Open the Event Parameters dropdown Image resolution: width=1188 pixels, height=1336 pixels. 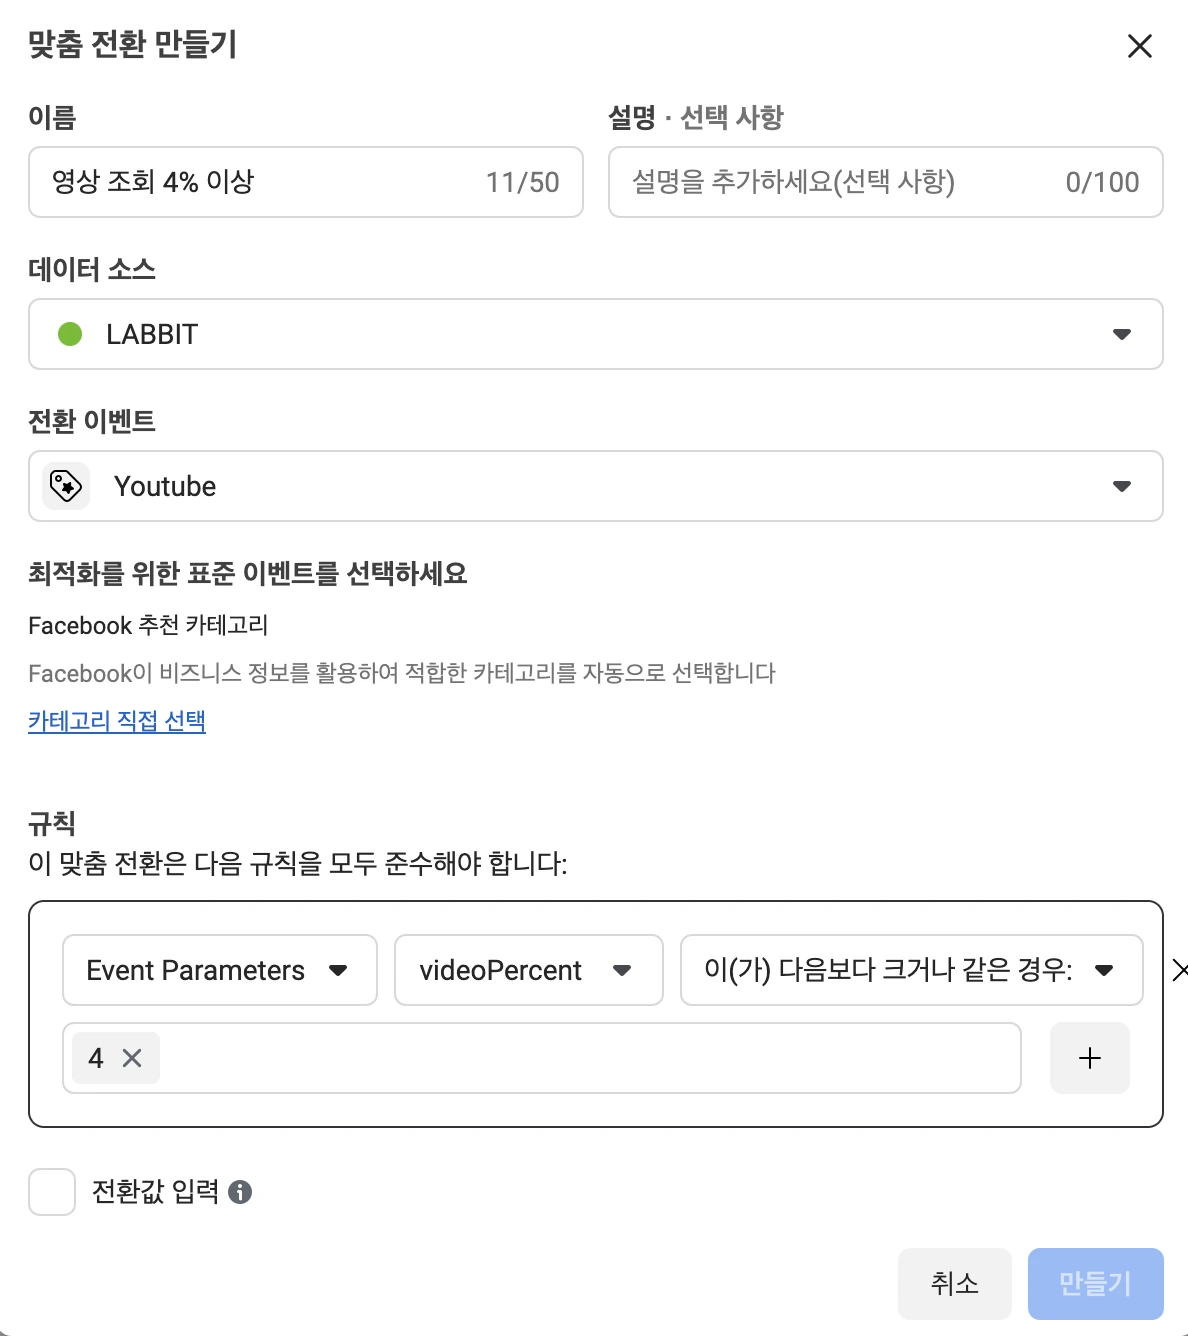click(x=219, y=970)
